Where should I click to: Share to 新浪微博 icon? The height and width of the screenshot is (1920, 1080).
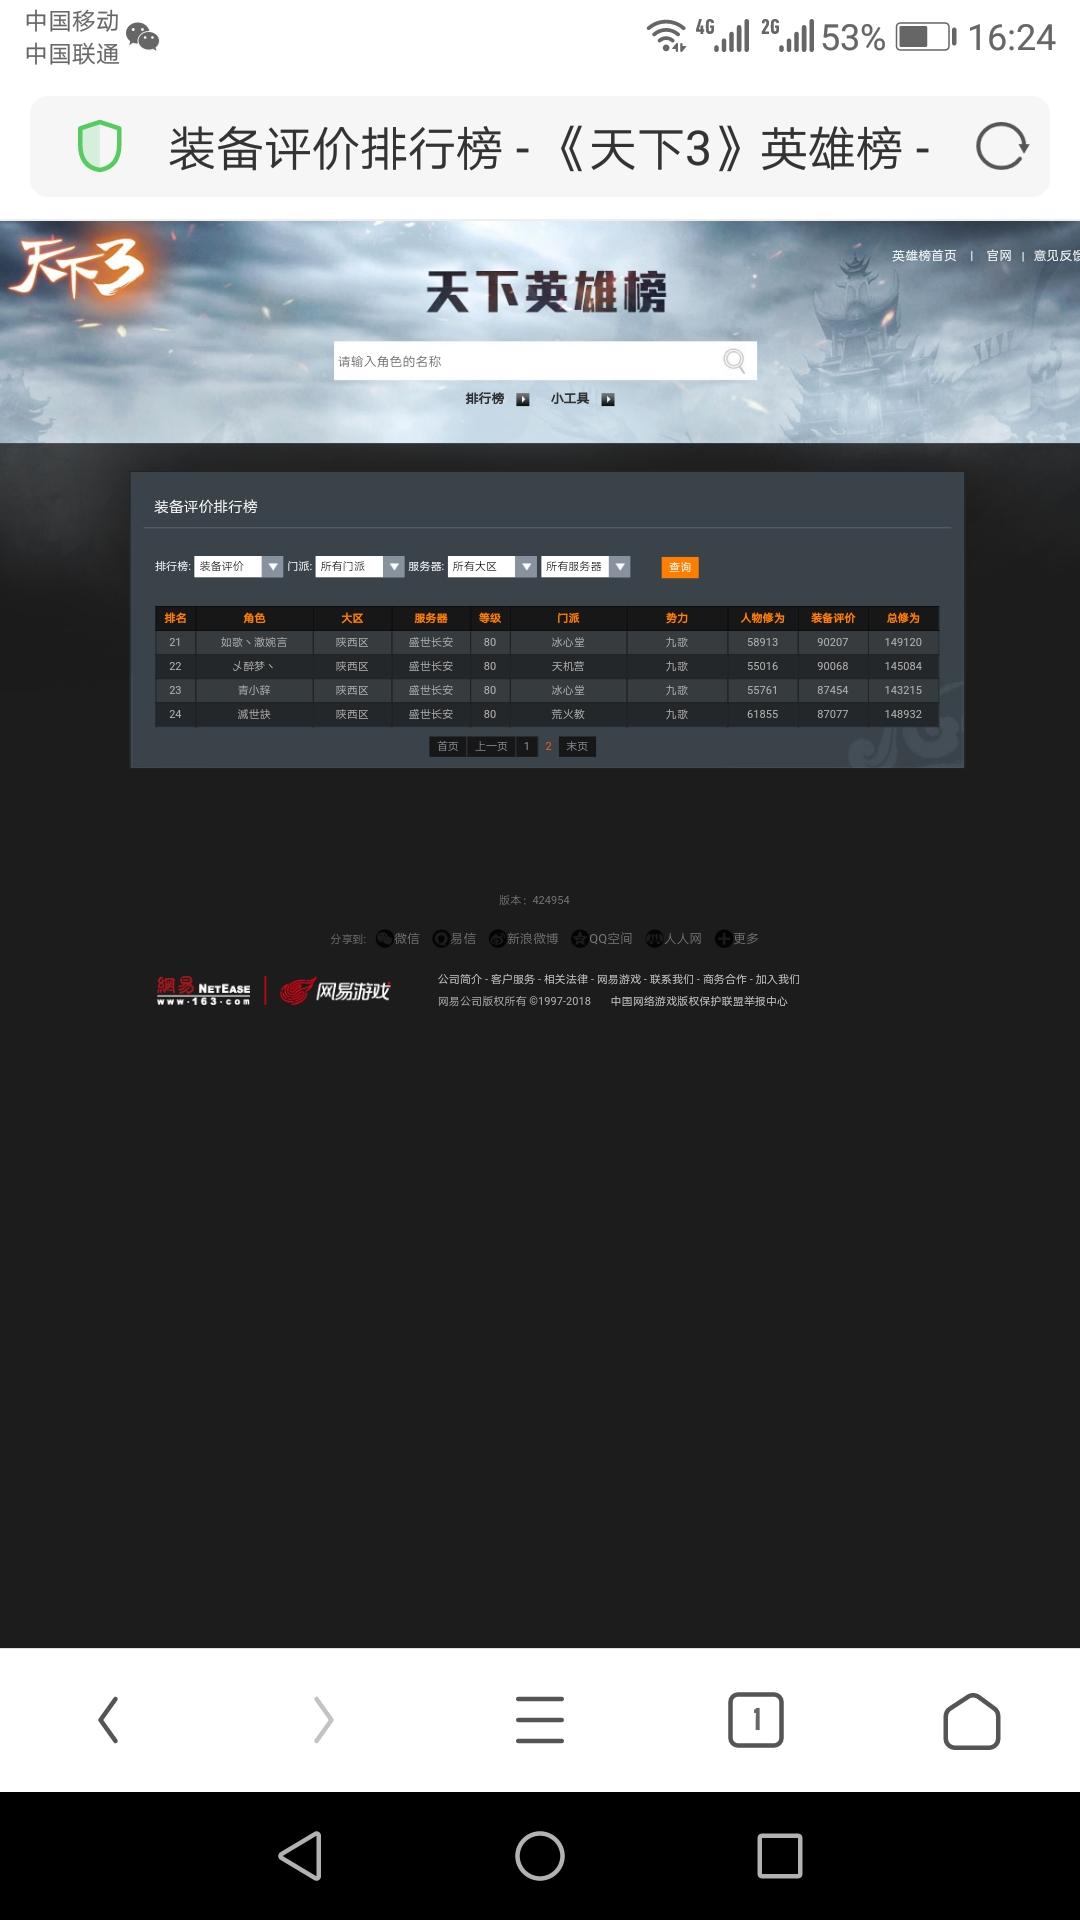(x=497, y=938)
